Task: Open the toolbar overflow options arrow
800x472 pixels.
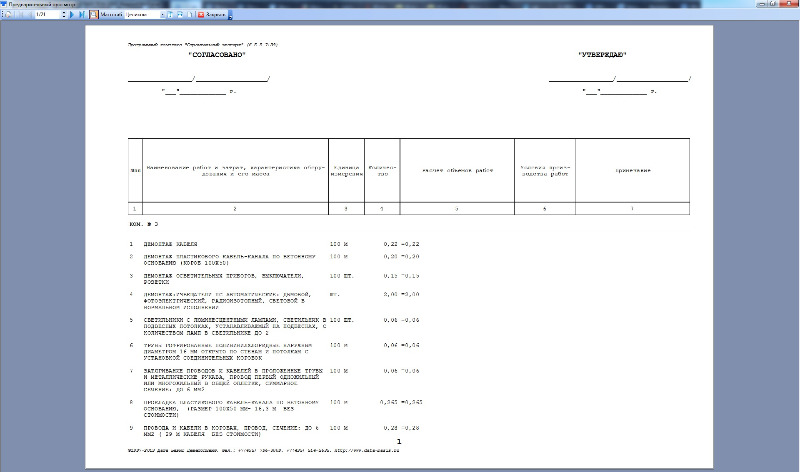Action: pyautogui.click(x=230, y=15)
